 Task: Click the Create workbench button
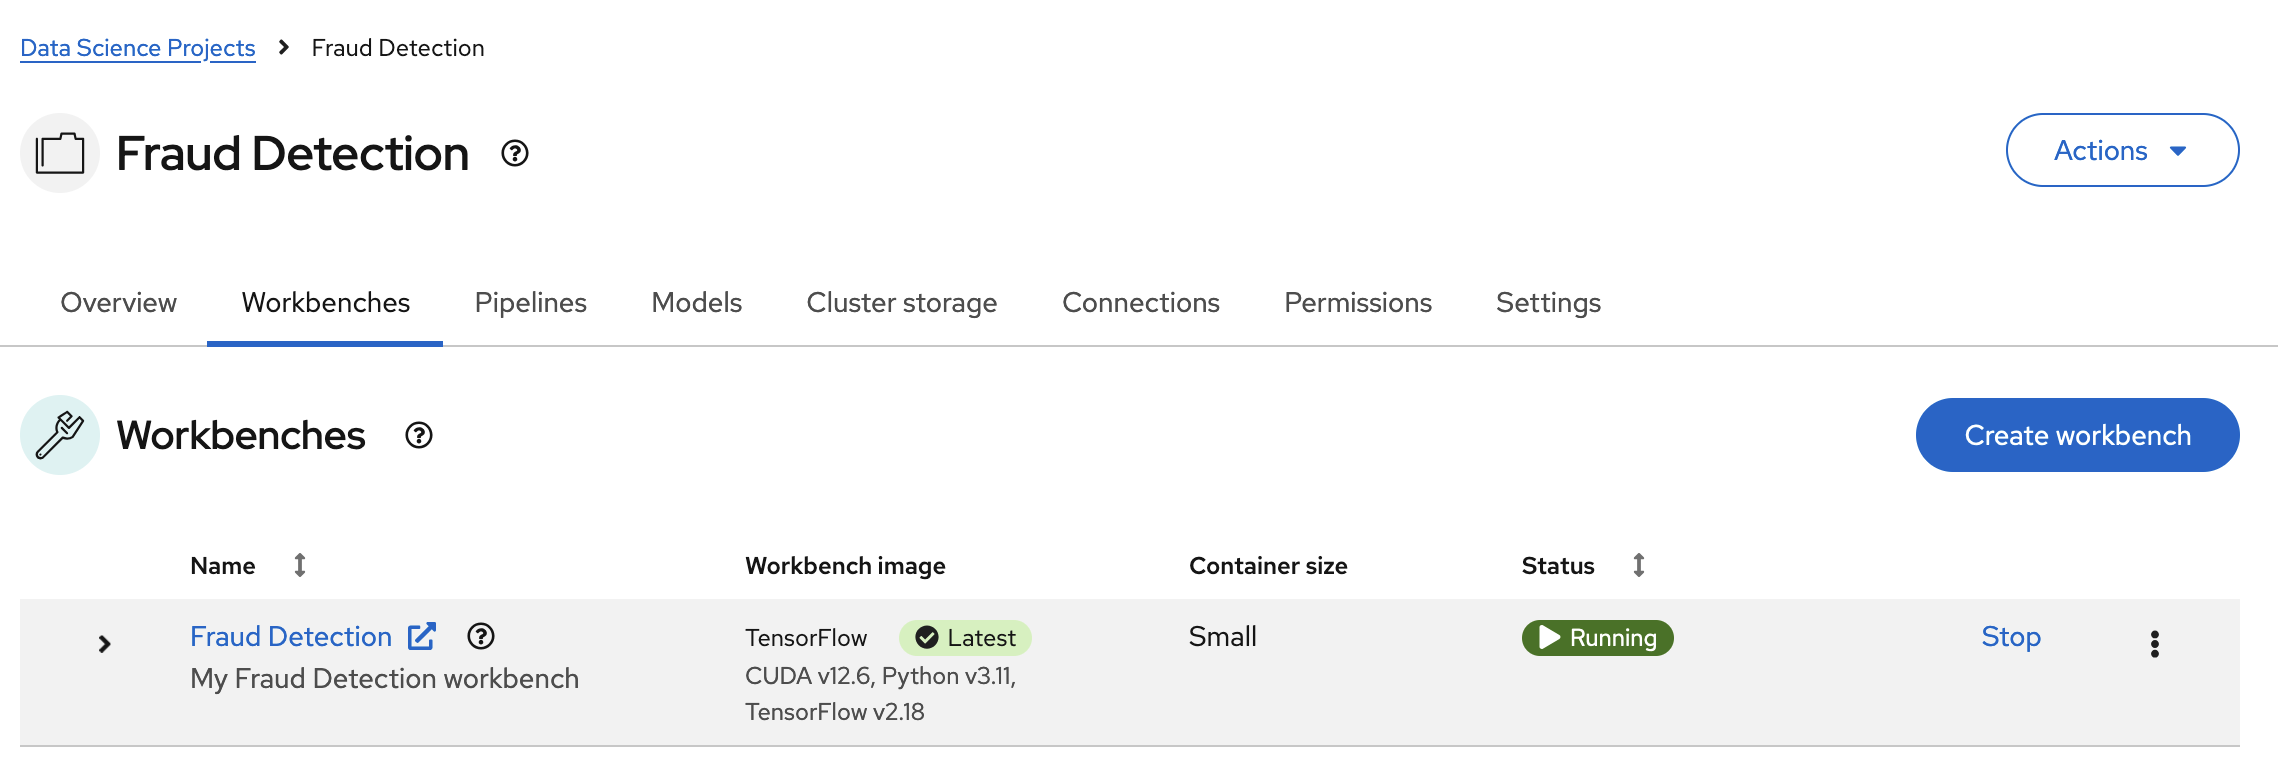(2076, 435)
